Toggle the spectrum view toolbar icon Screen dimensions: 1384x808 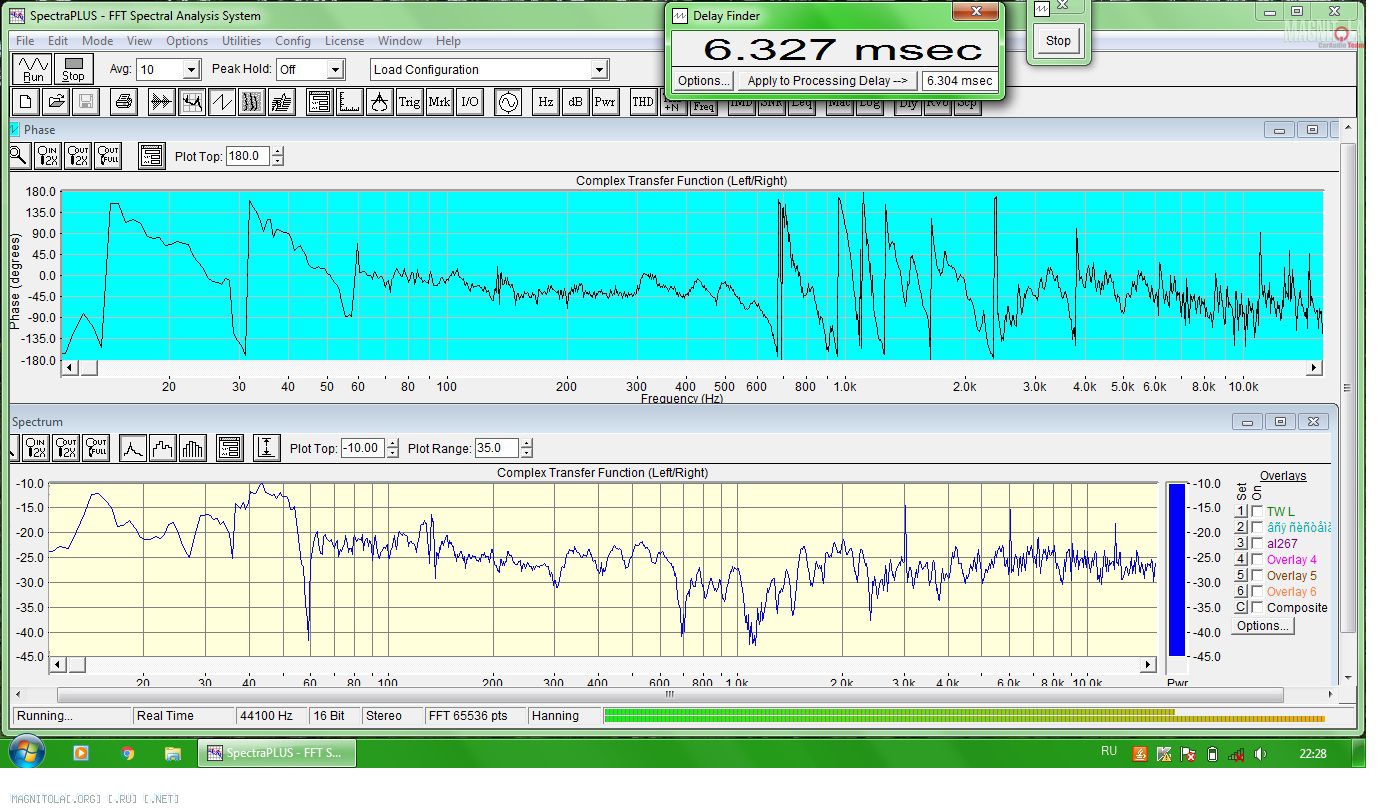[192, 101]
